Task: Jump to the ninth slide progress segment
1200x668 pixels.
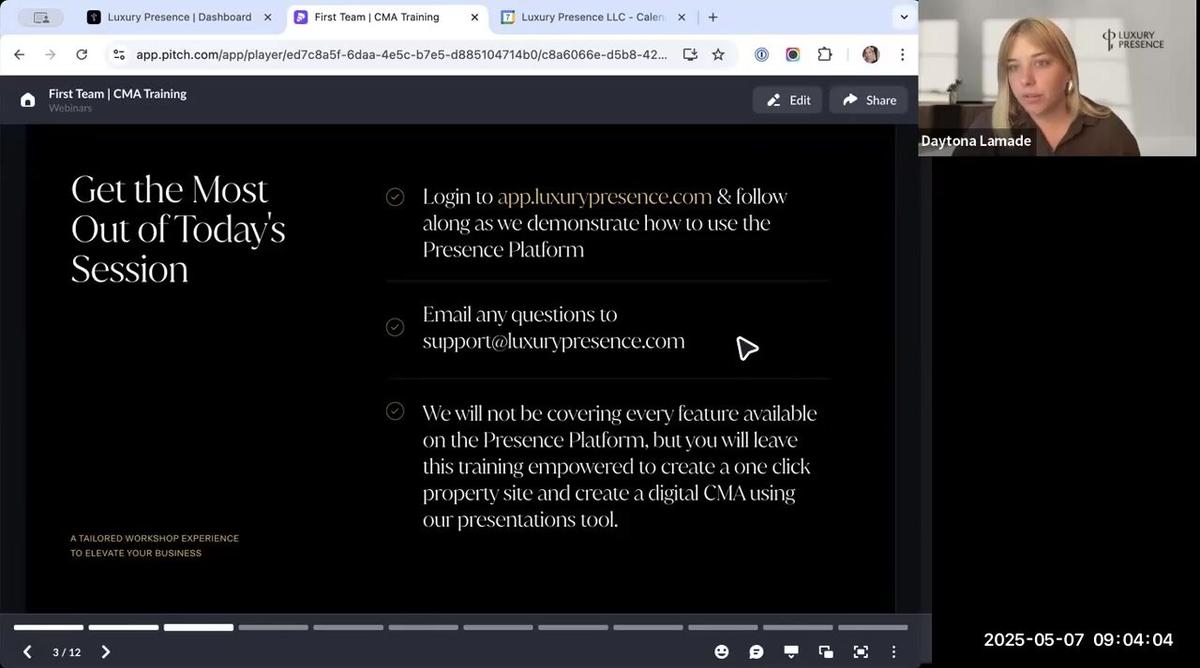Action: coord(649,628)
